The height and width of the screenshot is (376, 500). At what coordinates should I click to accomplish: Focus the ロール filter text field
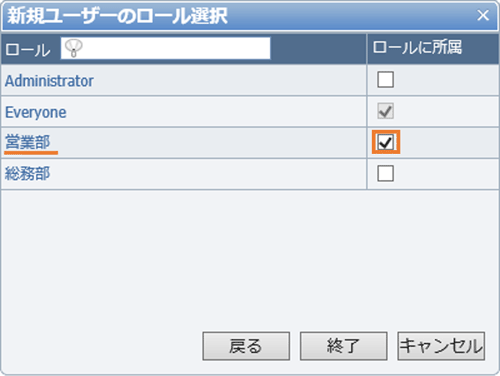coord(165,48)
